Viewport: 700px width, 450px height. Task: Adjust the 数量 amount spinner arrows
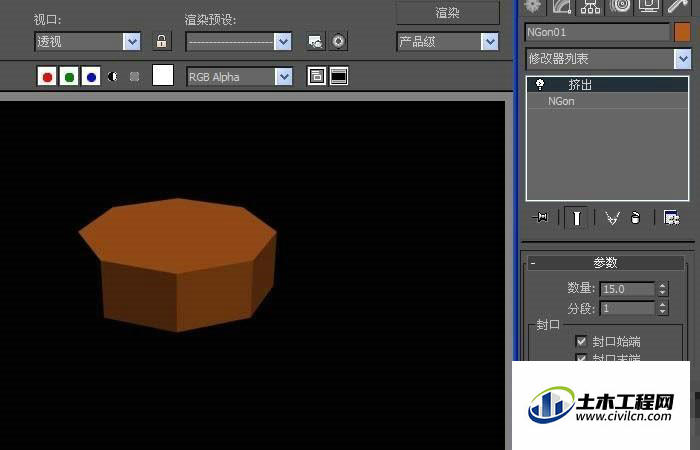click(x=662, y=289)
